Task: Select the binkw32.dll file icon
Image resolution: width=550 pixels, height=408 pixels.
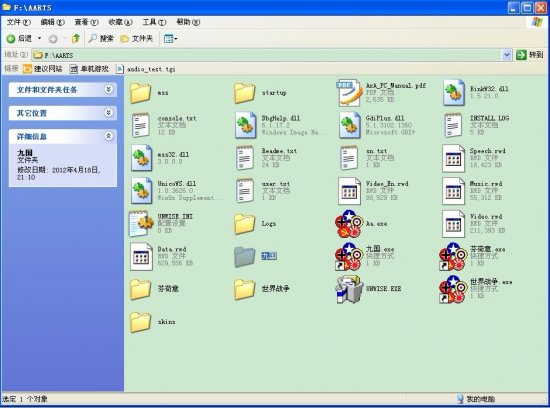Action: coord(453,93)
